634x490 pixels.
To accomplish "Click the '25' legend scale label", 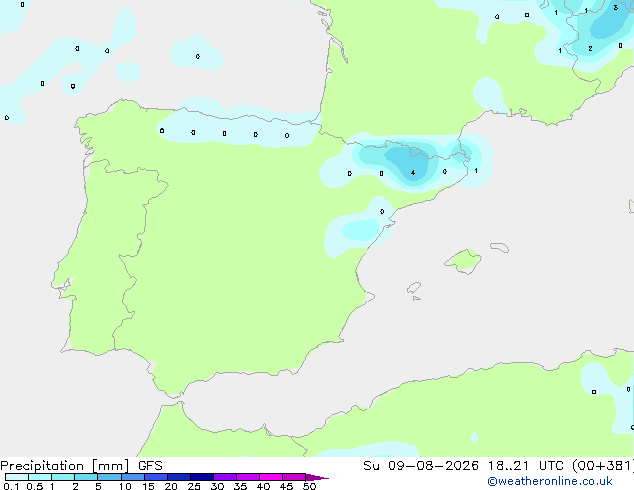I will click(194, 486).
